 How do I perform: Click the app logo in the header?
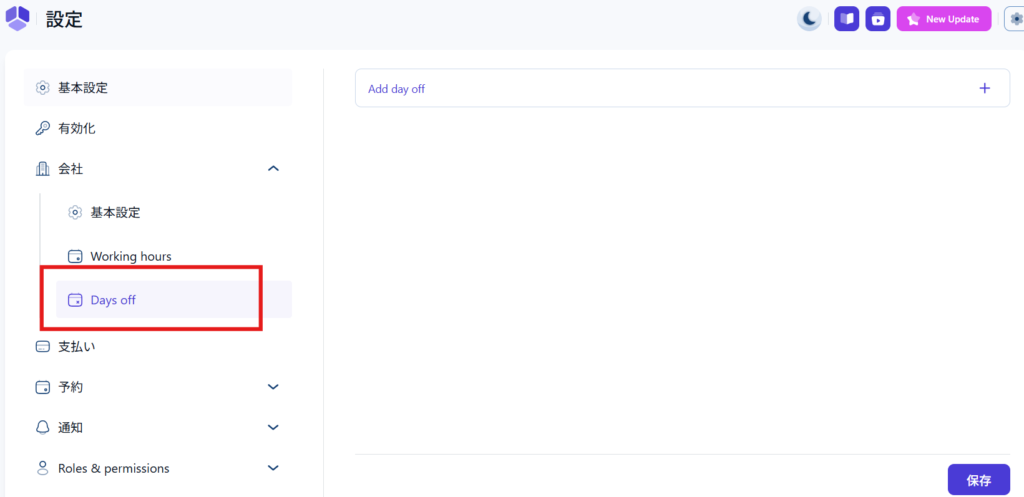(x=18, y=19)
